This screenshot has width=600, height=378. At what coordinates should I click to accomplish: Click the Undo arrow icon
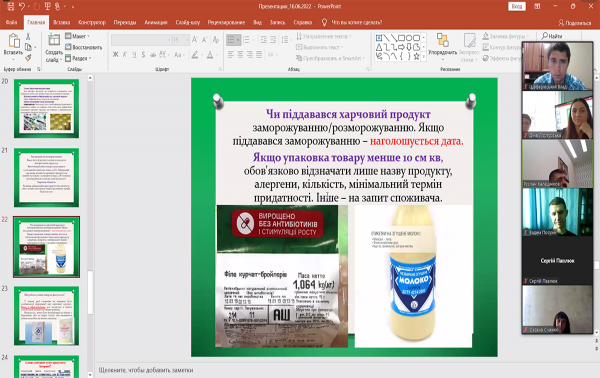click(22, 6)
